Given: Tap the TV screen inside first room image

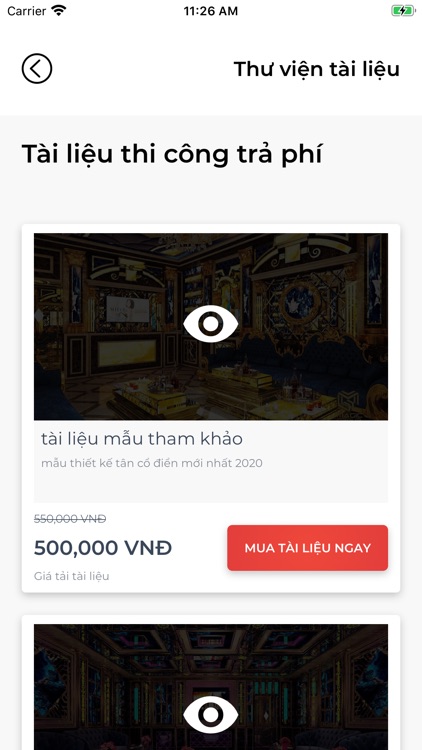Looking at the screenshot, I should point(128,310).
